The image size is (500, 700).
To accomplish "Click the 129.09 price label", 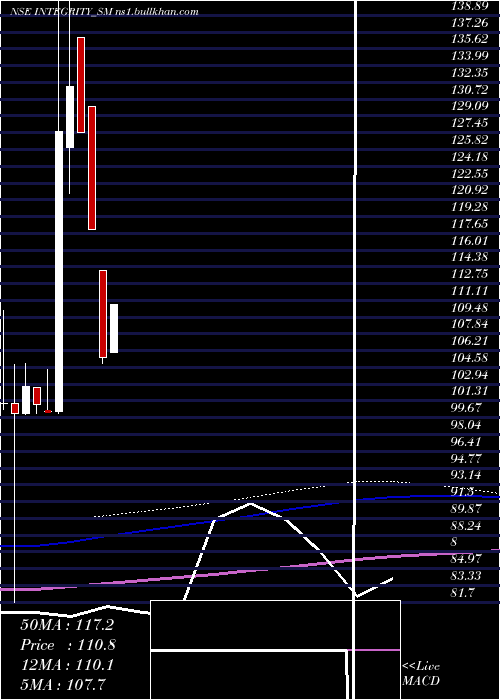I will coord(470,106).
